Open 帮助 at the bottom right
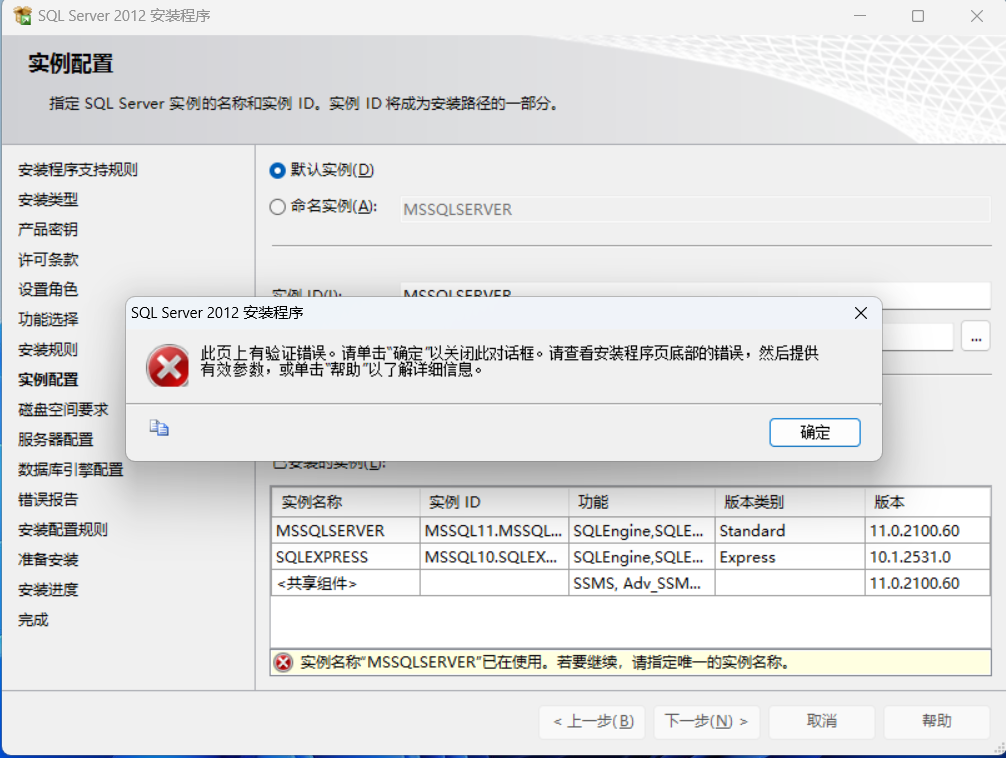The image size is (1006, 758). (x=937, y=721)
